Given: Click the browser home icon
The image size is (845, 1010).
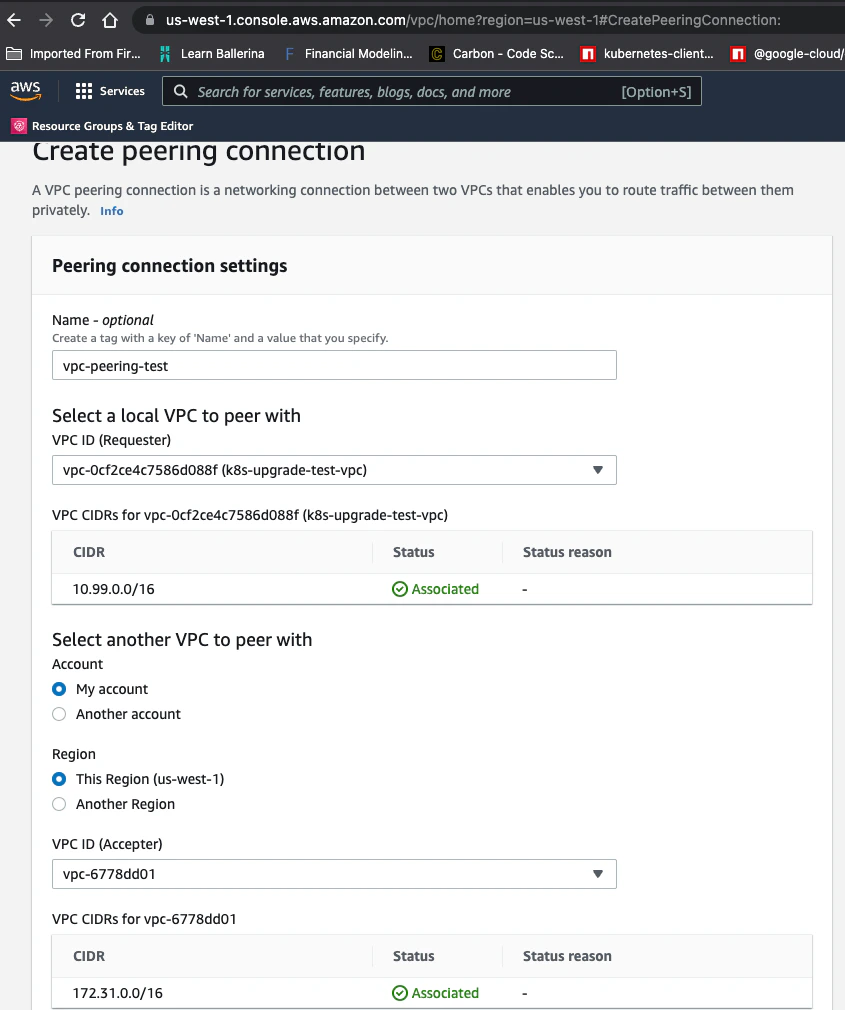Looking at the screenshot, I should [110, 20].
